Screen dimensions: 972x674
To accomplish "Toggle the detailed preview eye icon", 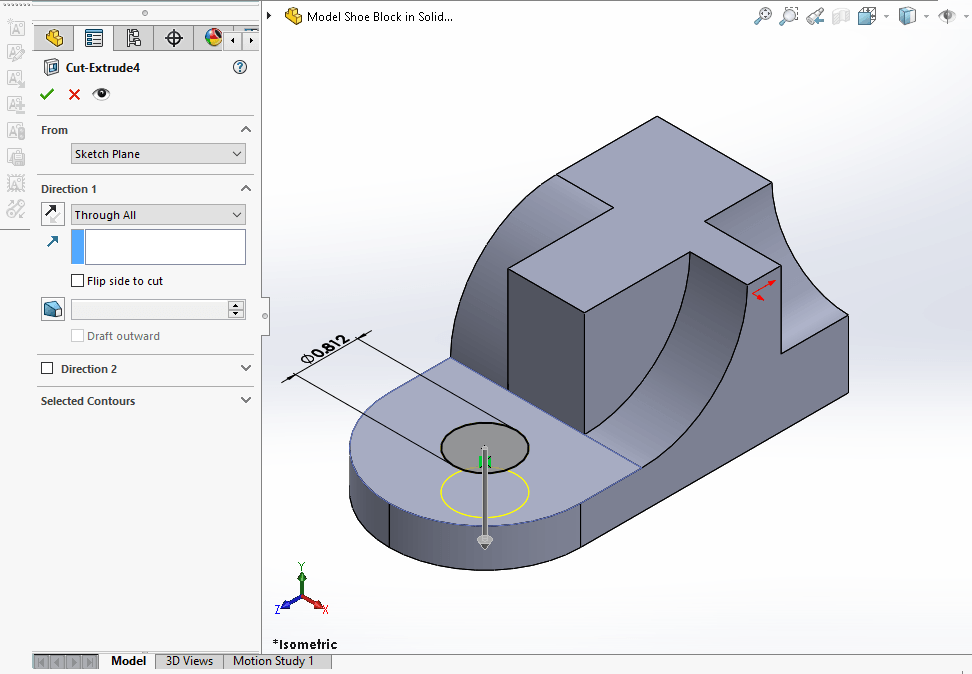I will [101, 94].
